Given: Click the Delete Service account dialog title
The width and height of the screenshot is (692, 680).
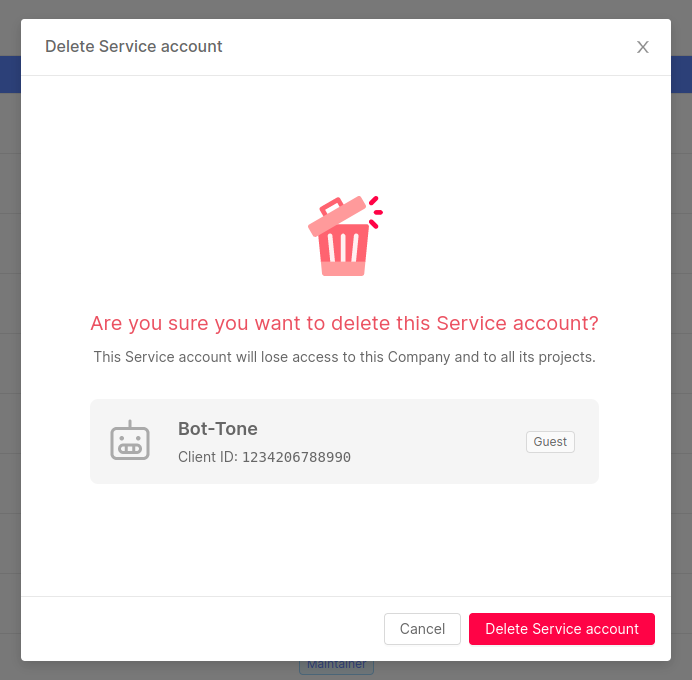Looking at the screenshot, I should pyautogui.click(x=134, y=46).
